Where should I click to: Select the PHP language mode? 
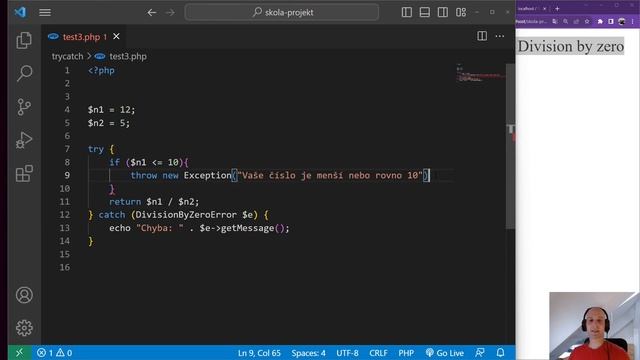tap(406, 353)
